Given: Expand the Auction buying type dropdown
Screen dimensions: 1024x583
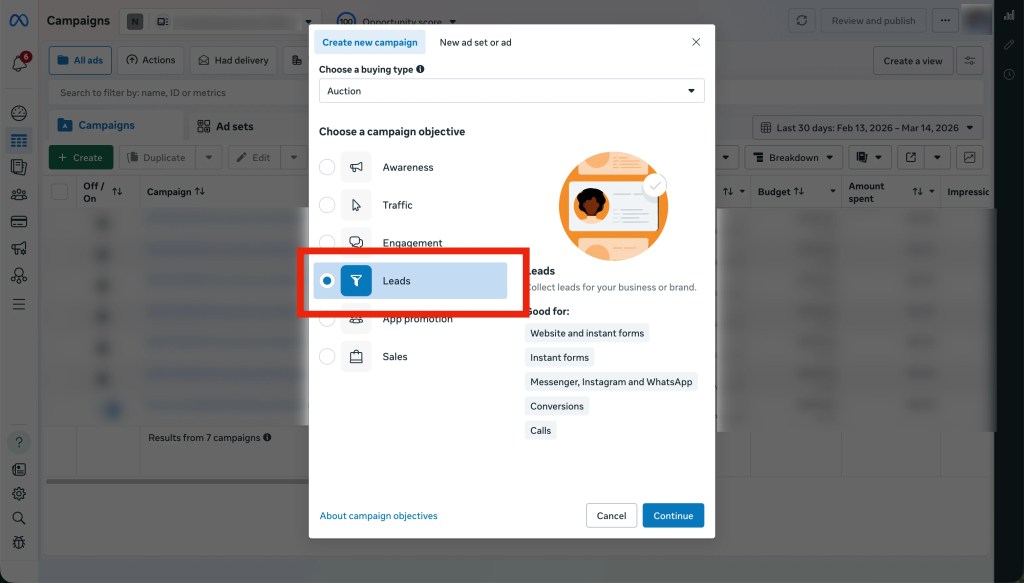Looking at the screenshot, I should coord(511,91).
